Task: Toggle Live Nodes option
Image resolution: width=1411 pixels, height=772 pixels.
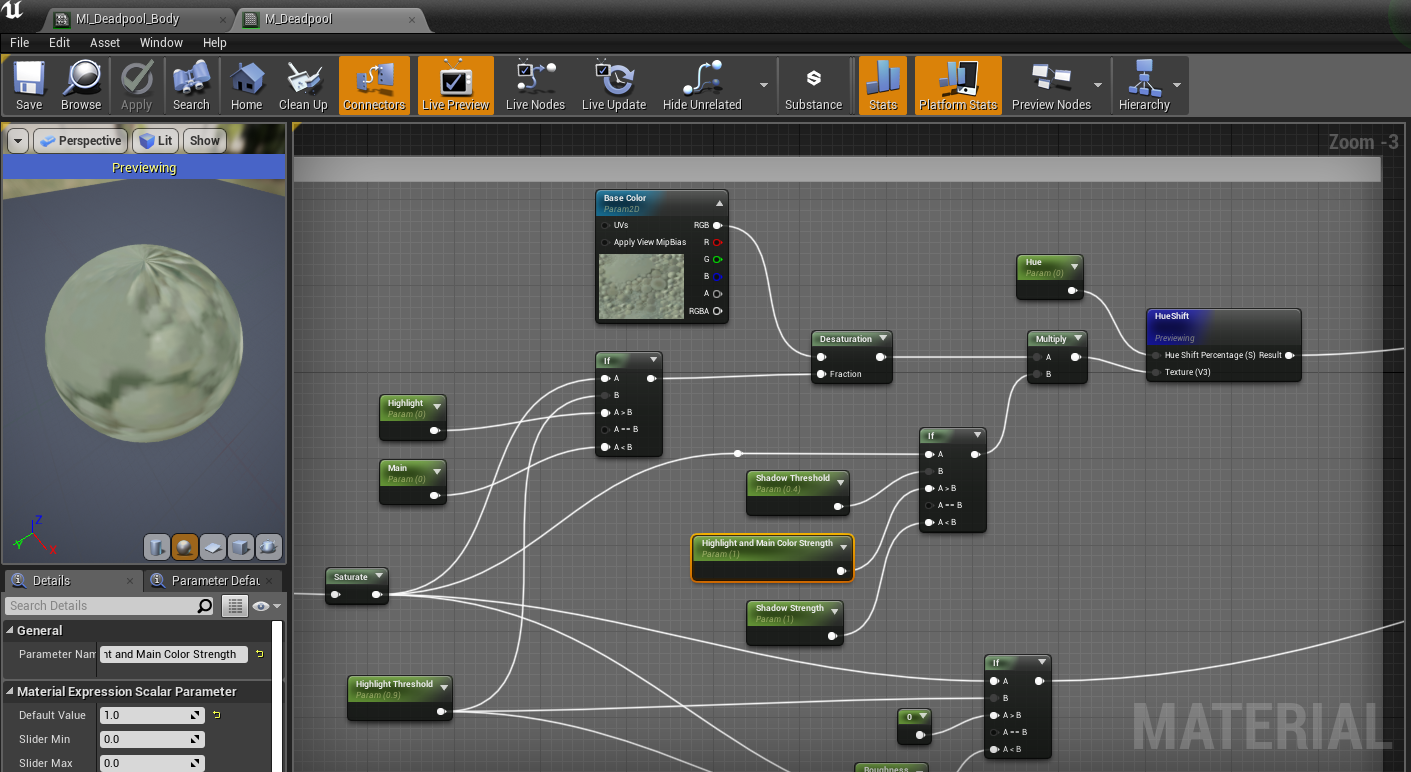Action: (535, 85)
